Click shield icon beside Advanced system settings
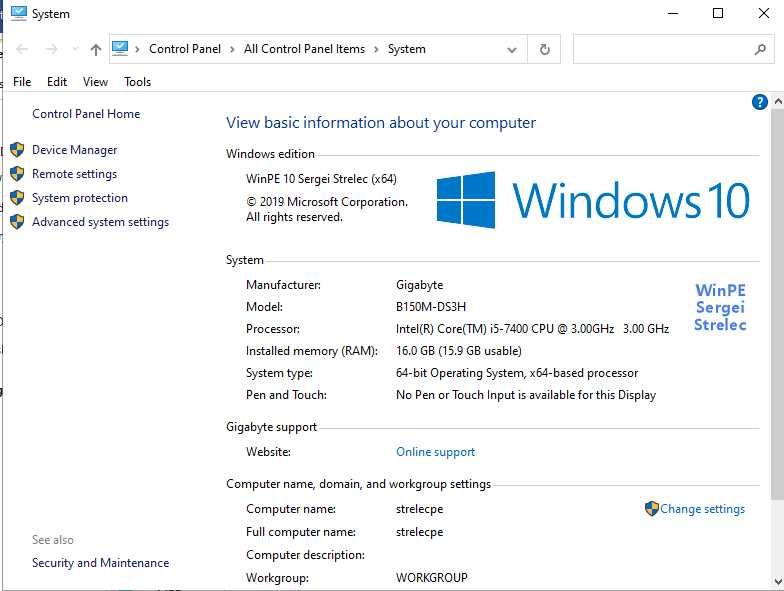 point(17,222)
